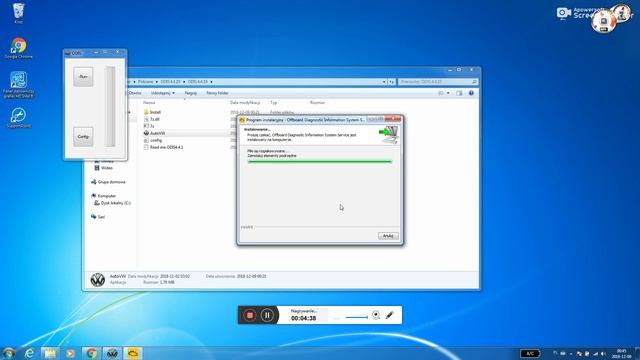Click the VW logo in details pane
The image size is (640, 360).
point(98,280)
